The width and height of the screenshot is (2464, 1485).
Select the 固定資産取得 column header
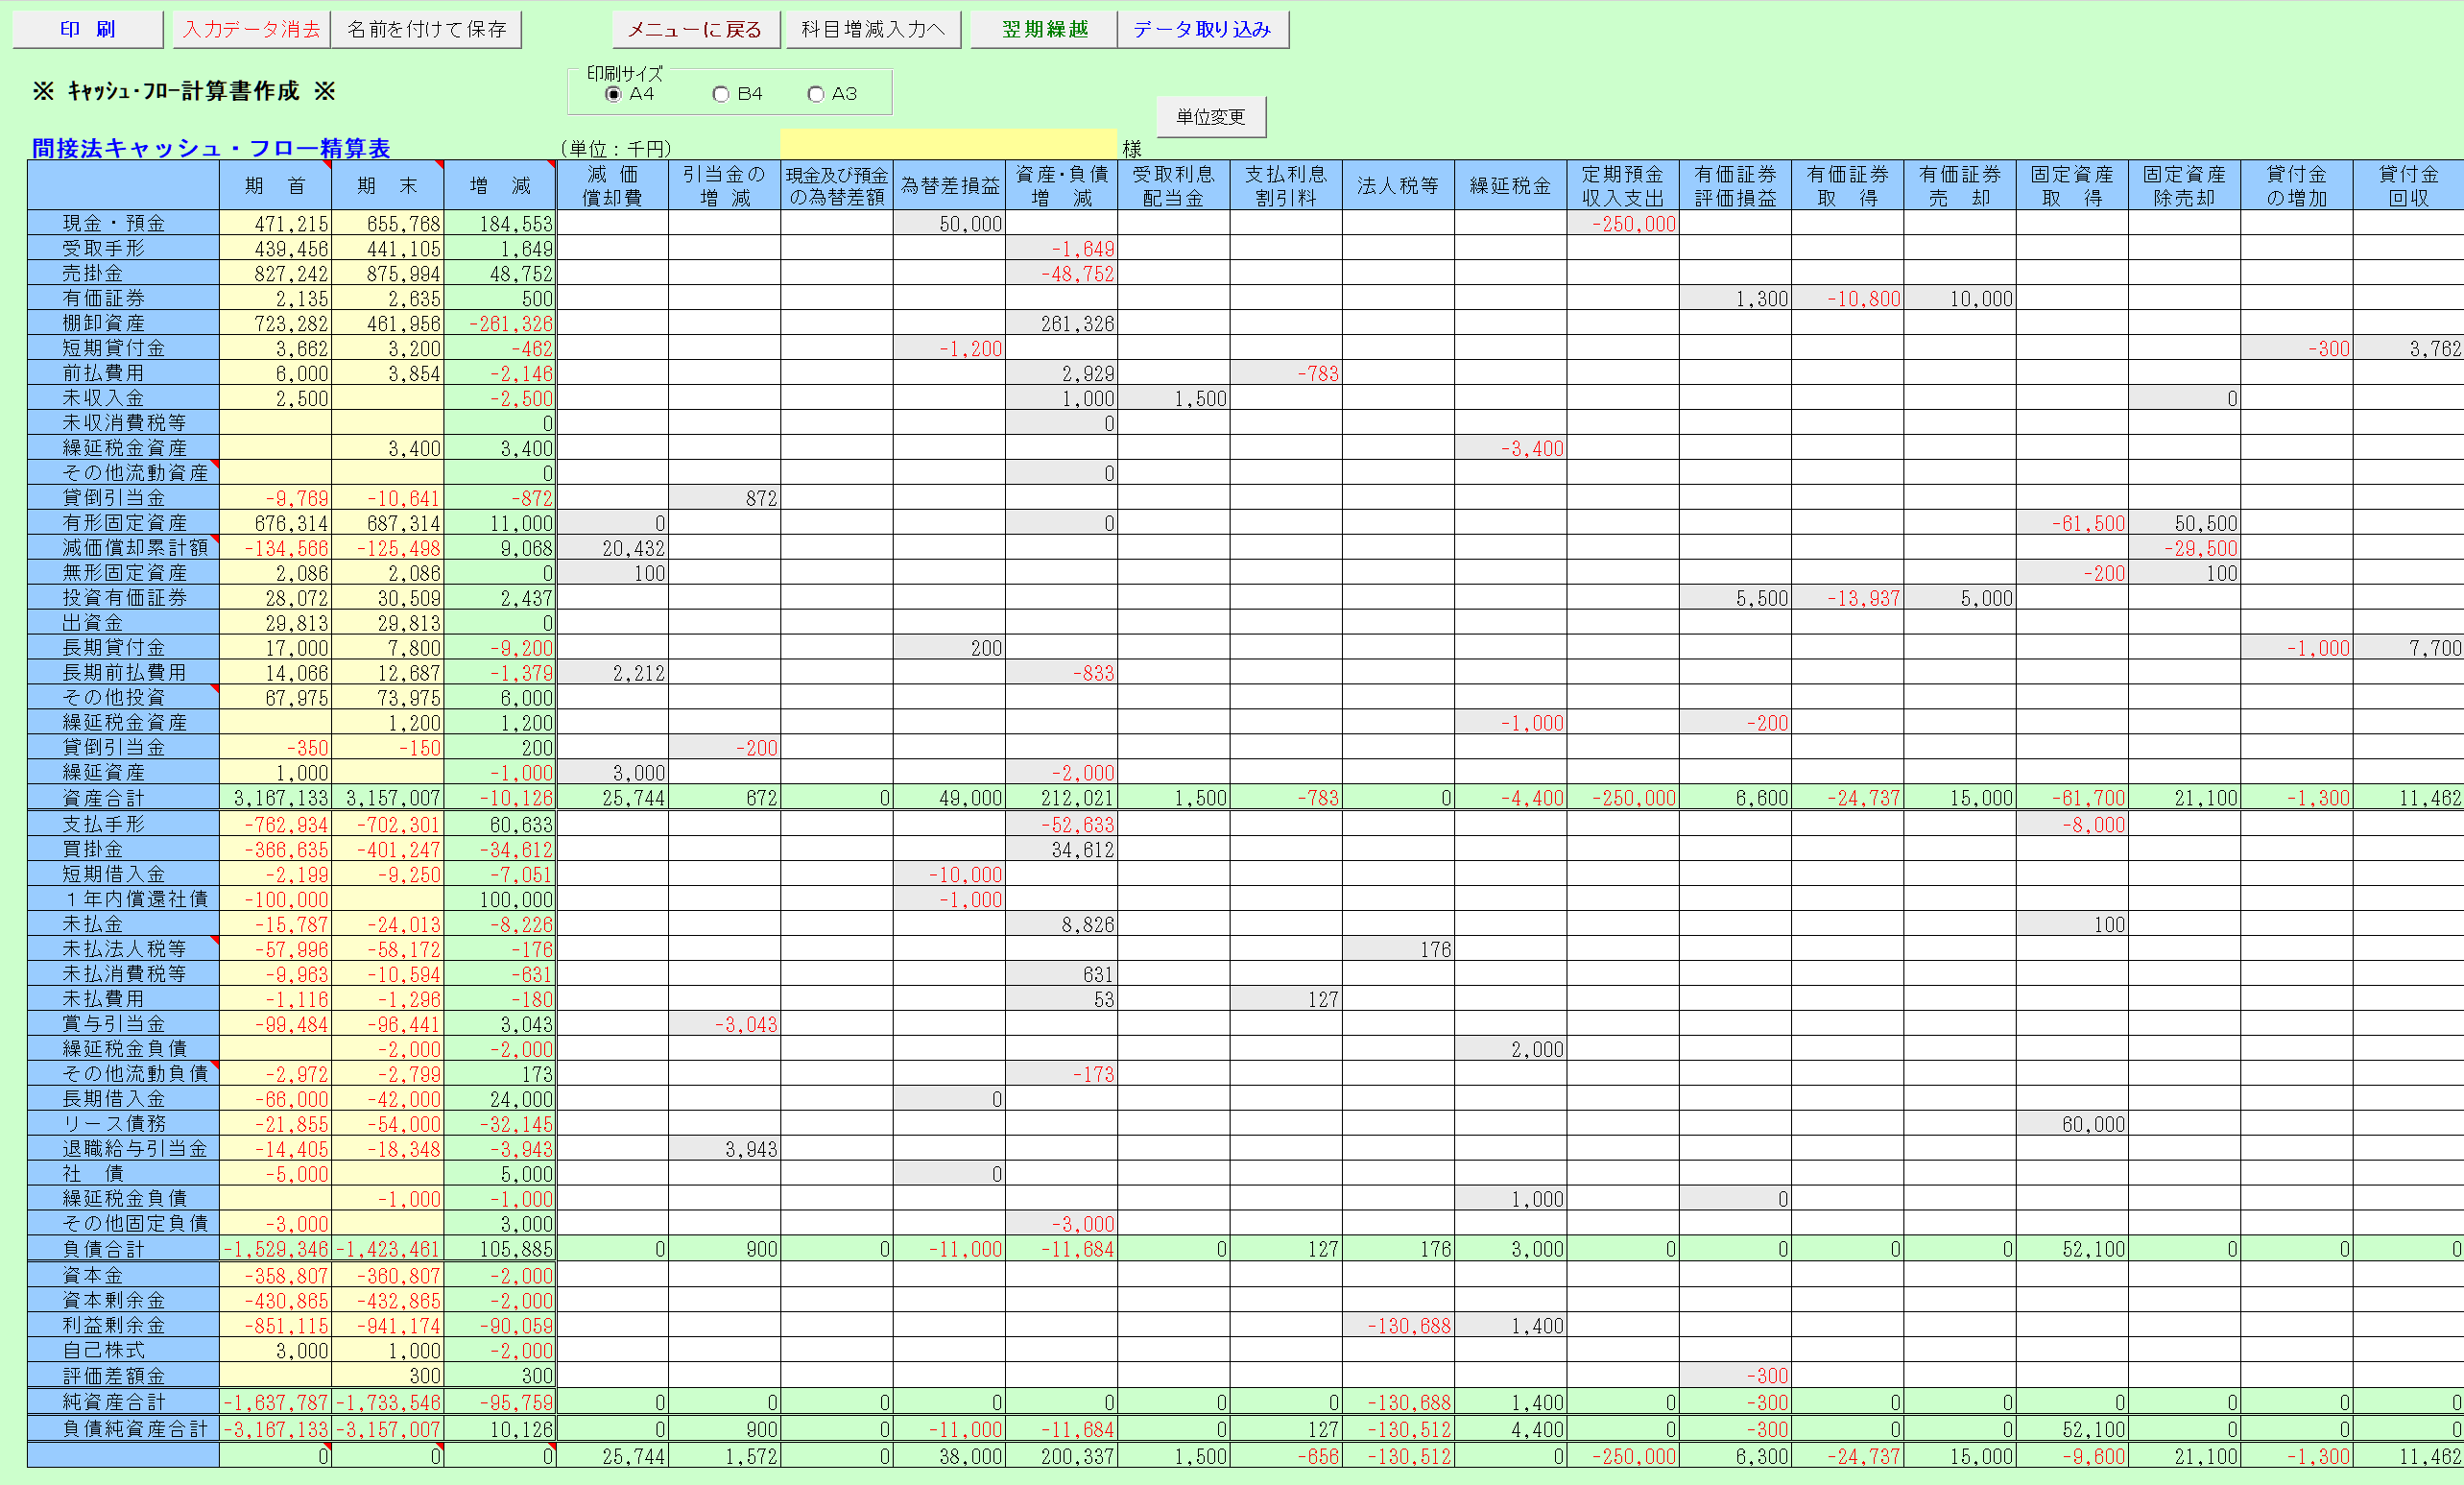[2071, 186]
